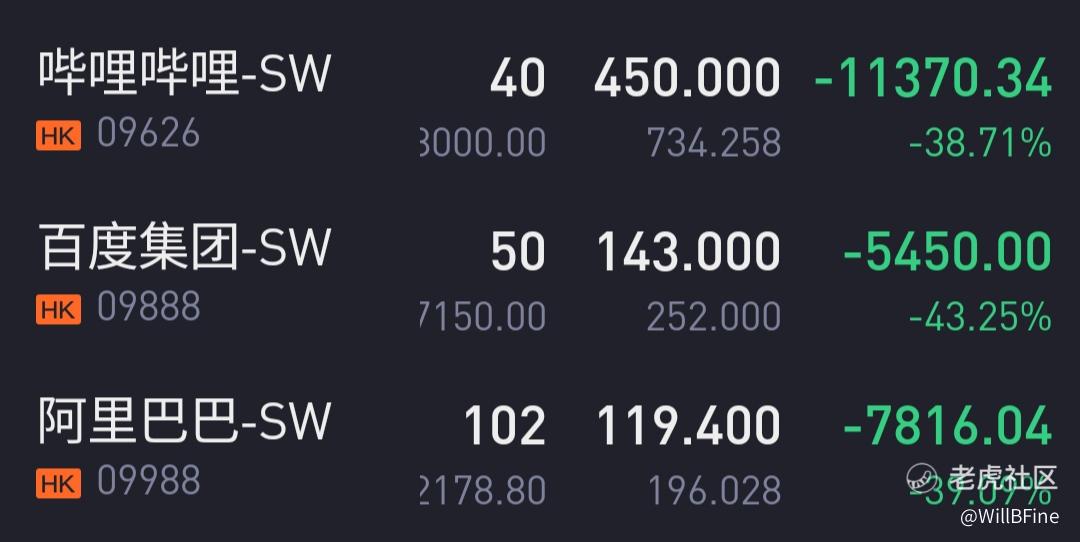Open the 哔哩哔哩-SW stock position
Image resolution: width=1080 pixels, height=542 pixels.
(185, 75)
